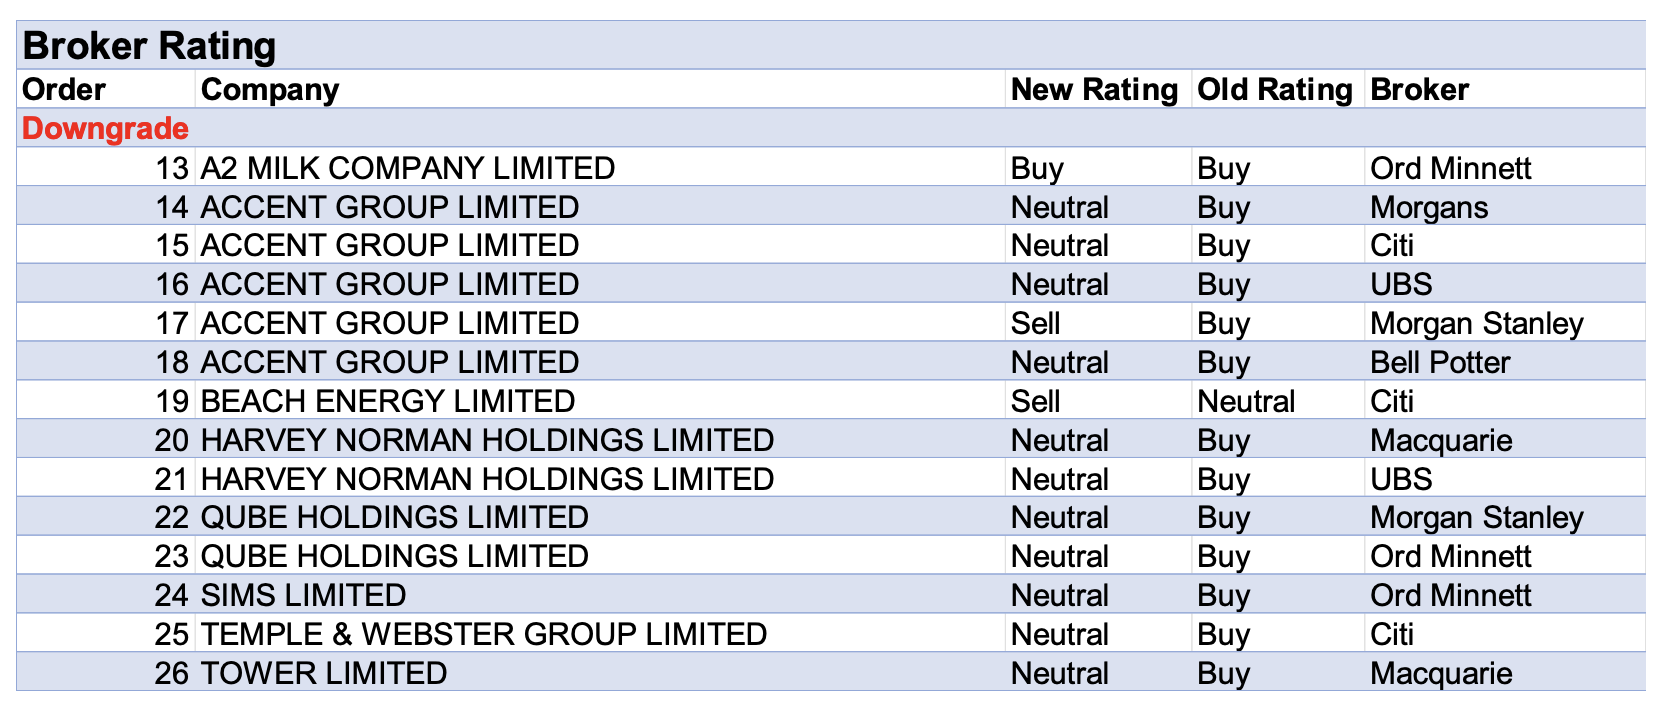Click the New Rating column header
The image size is (1656, 706).
[1094, 90]
